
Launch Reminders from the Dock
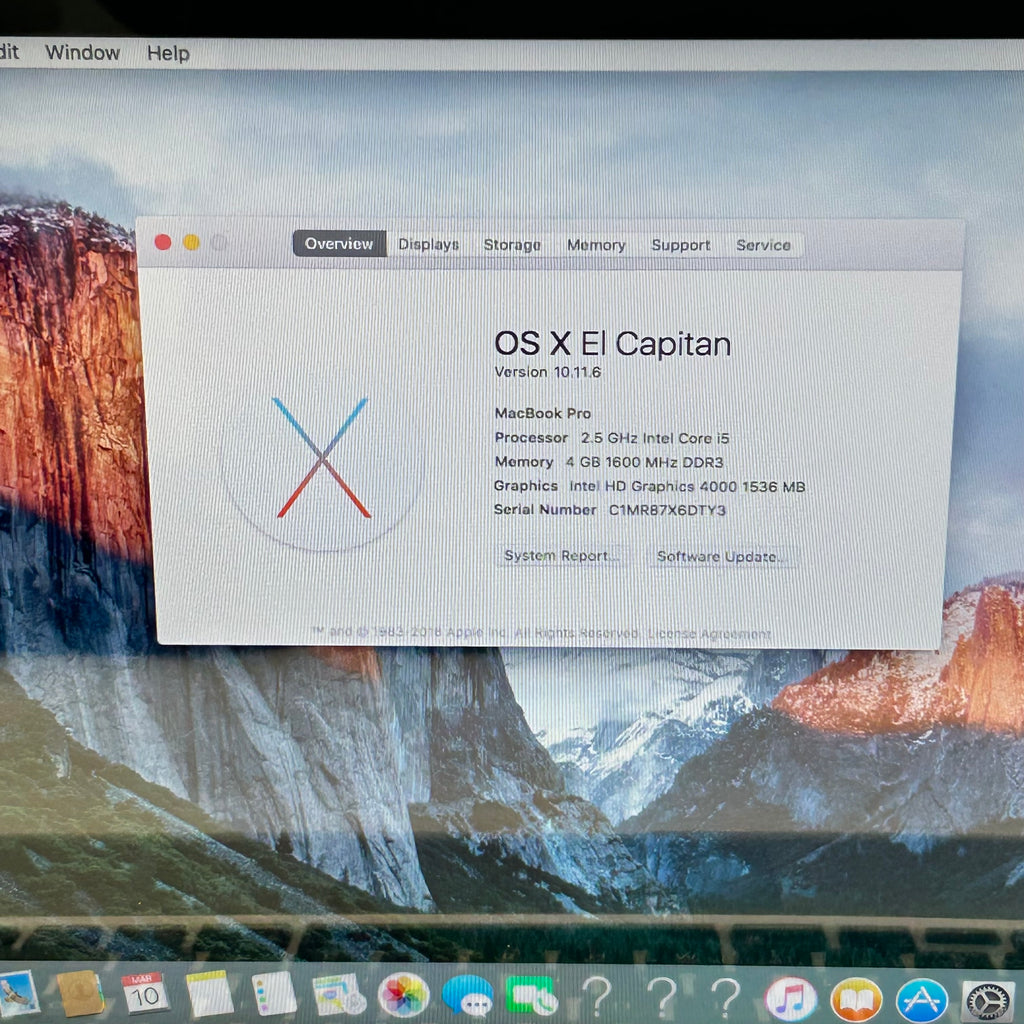[x=274, y=994]
